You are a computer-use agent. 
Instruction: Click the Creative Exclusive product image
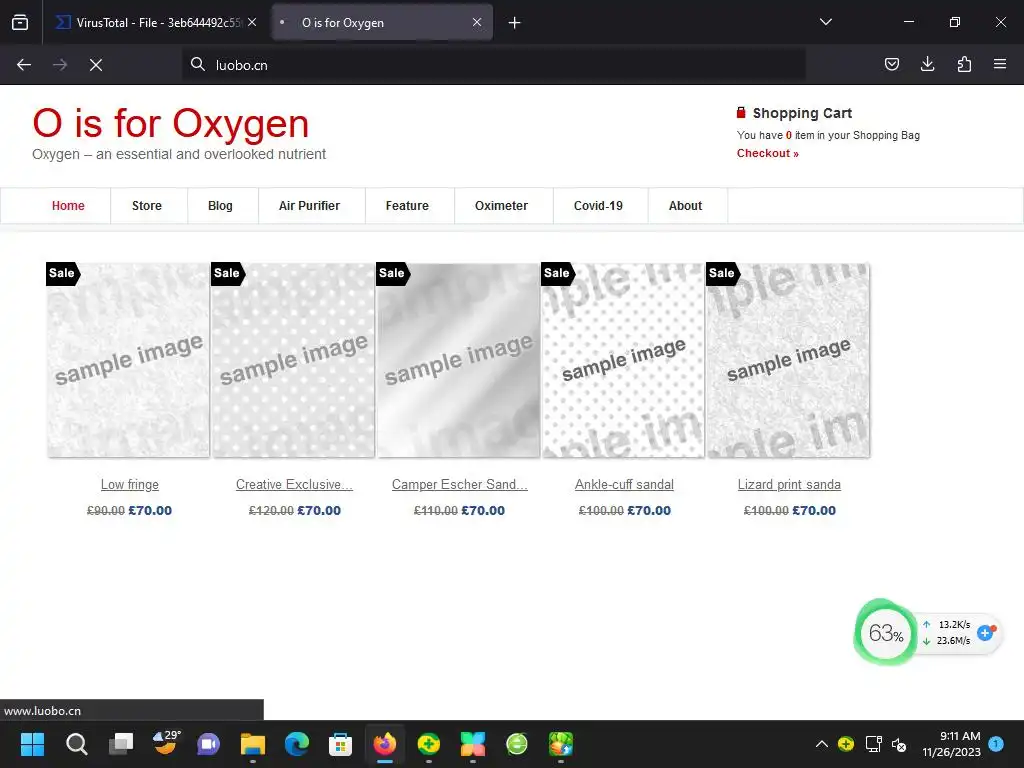[294, 360]
